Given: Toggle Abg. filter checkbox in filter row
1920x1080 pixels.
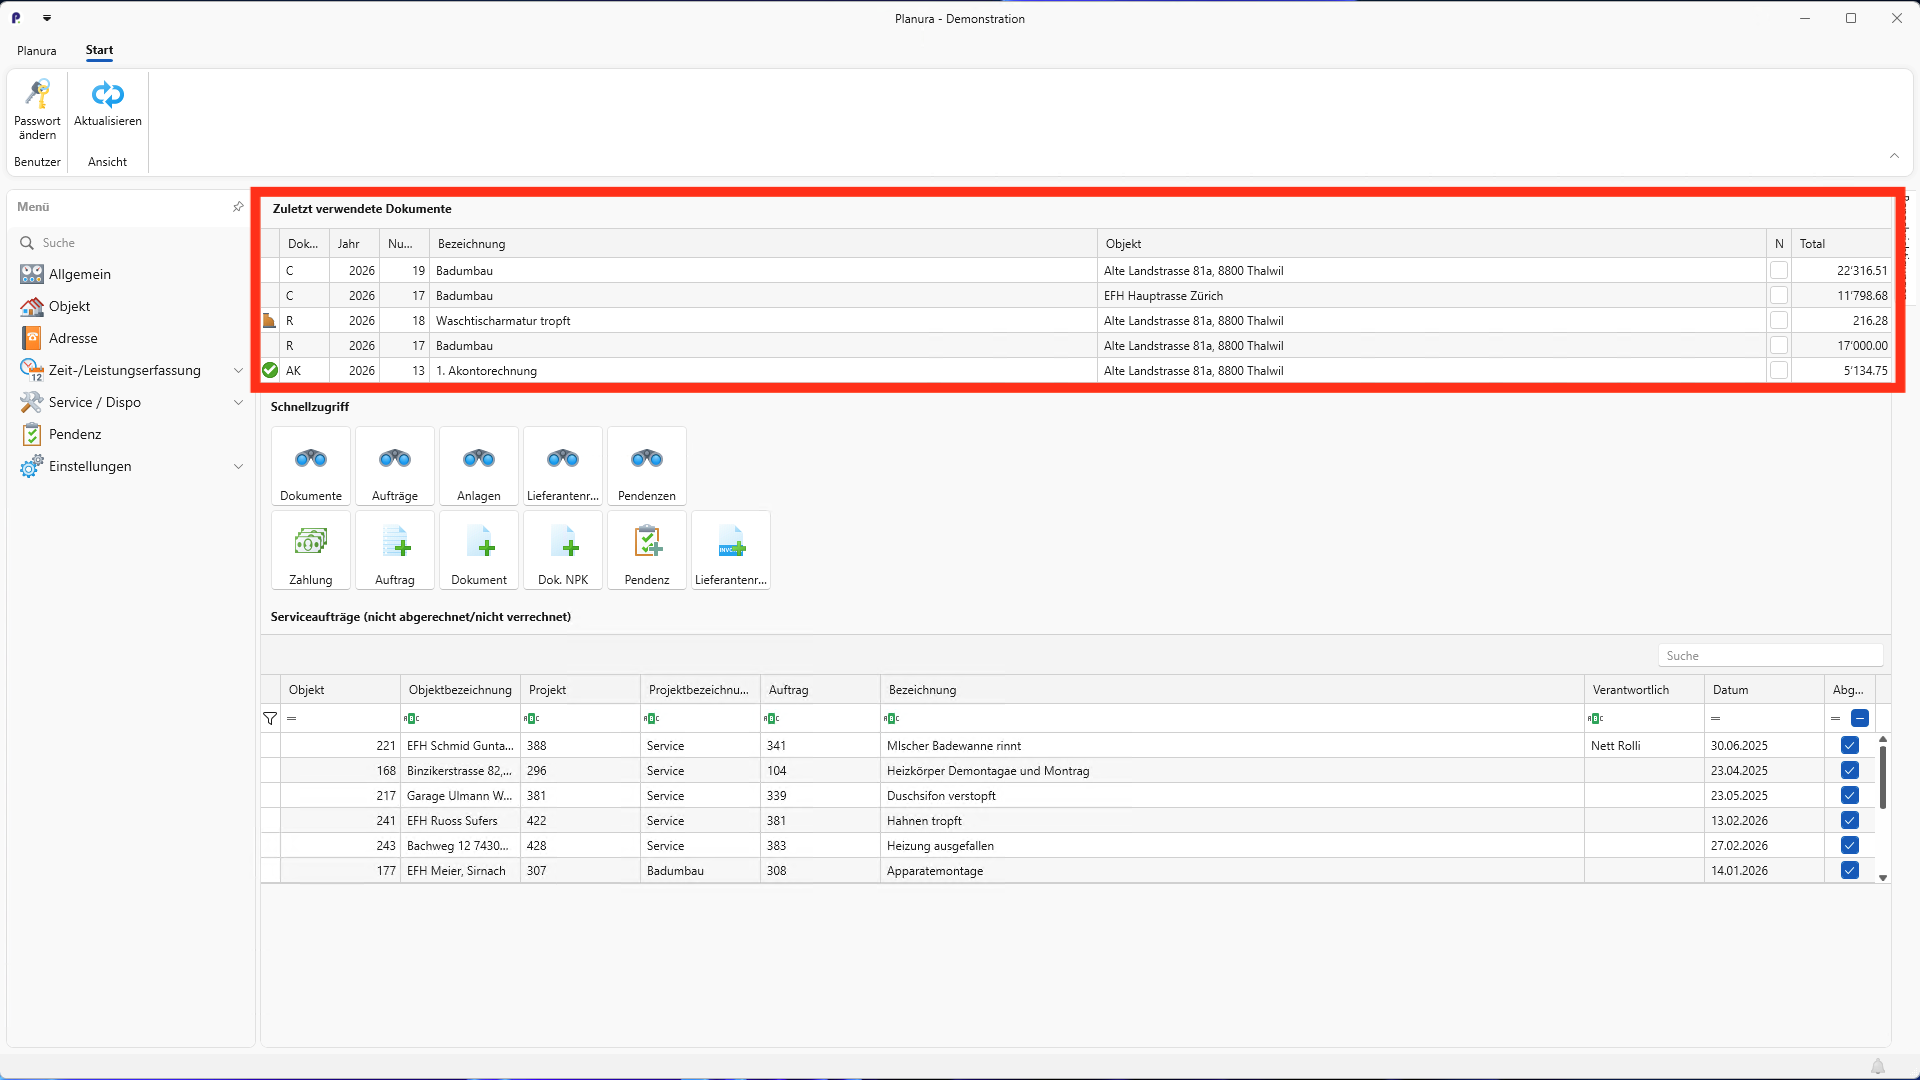Looking at the screenshot, I should [1859, 718].
